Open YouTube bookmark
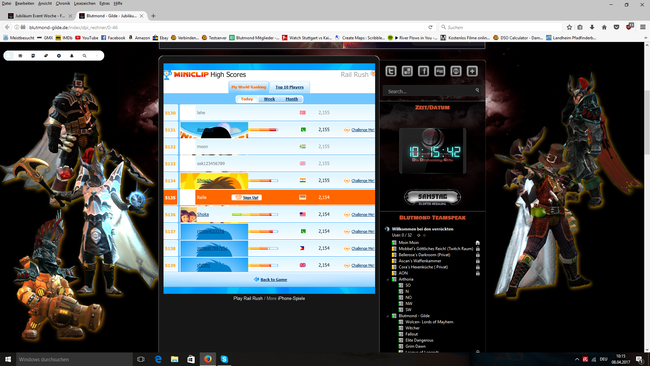 coord(87,38)
